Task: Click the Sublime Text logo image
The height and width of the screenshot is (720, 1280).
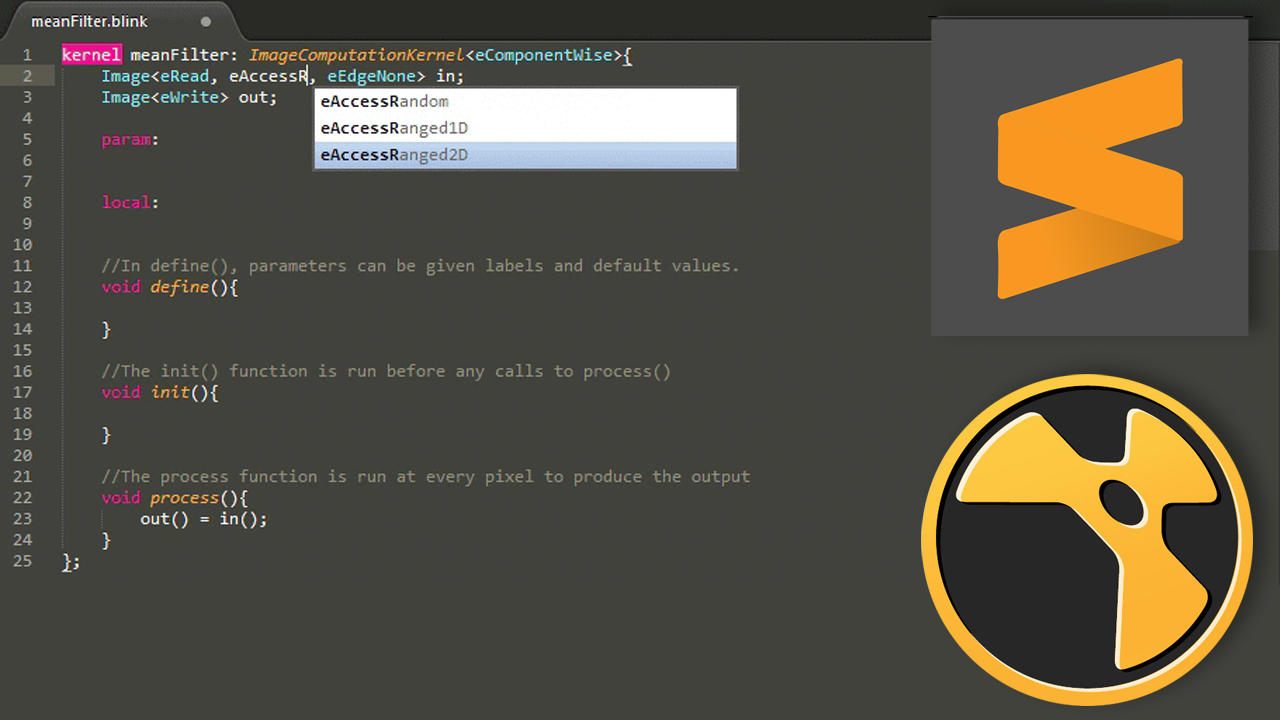Action: [x=1090, y=178]
